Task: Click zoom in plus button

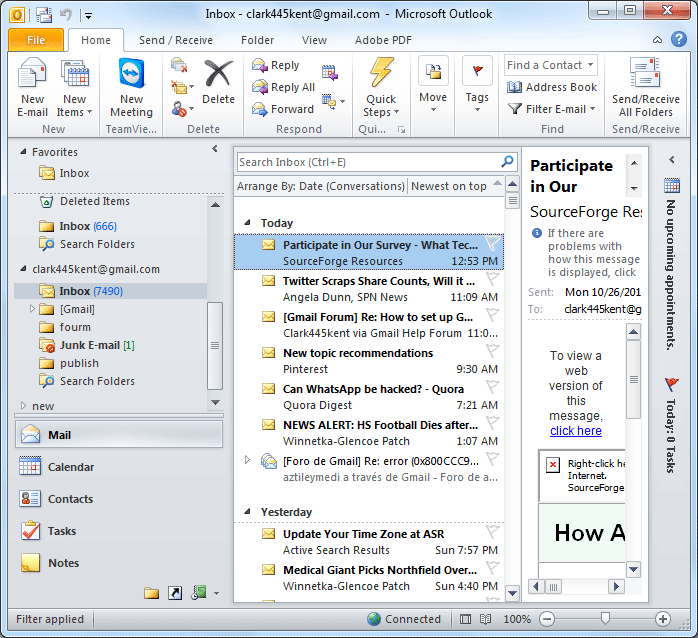Action: [663, 619]
